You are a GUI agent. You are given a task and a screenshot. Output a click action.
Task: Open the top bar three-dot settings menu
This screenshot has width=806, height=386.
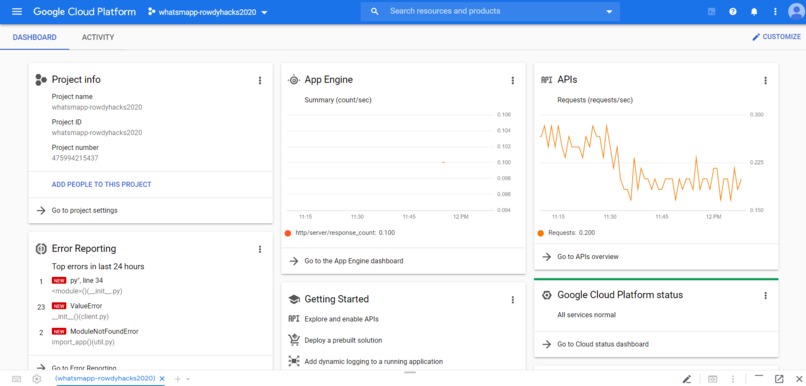(775, 11)
